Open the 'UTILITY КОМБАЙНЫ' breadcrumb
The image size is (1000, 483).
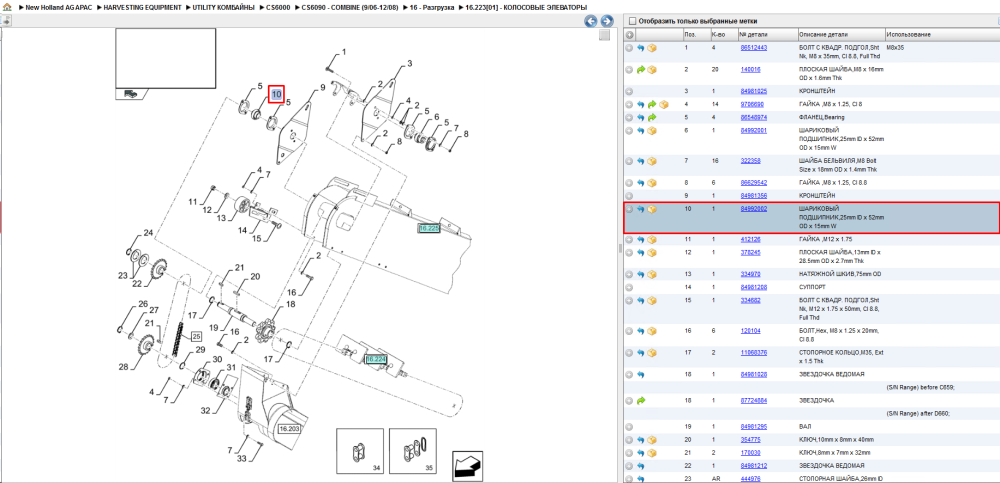225,7
